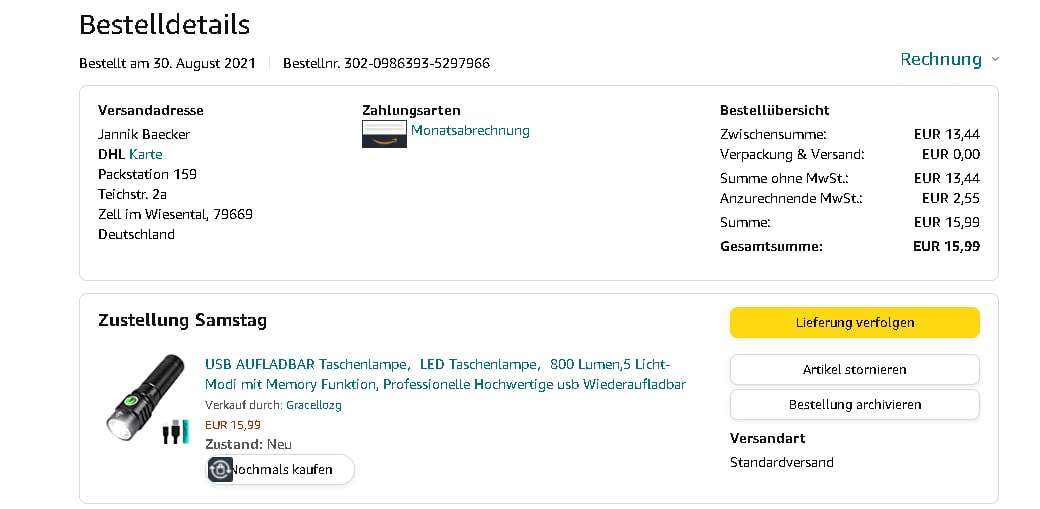Viewport: 1040px width, 509px height.
Task: Click the Bestelldetails page heading
Action: pos(164,24)
